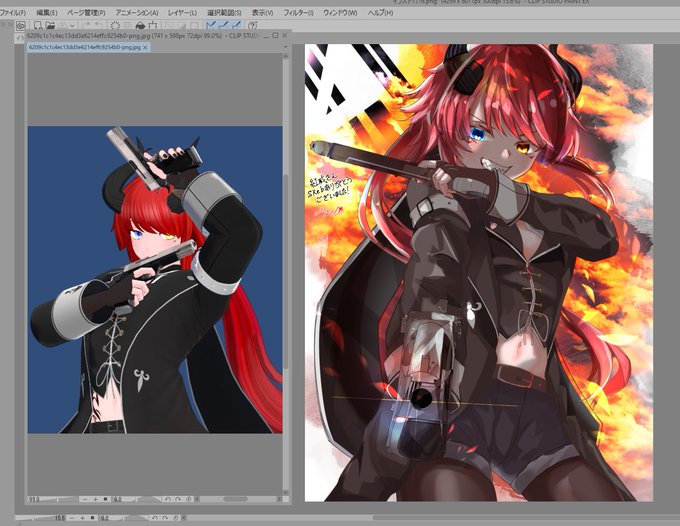The image size is (680, 526).
Task: Click the open file folder icon
Action: click(50, 26)
